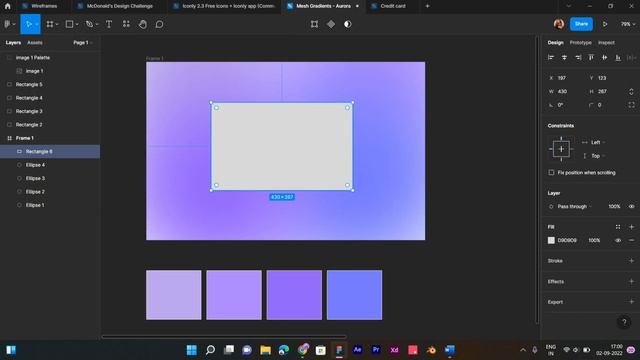This screenshot has height=360, width=640.
Task: Open fill styles icon
Action: pos(618,227)
